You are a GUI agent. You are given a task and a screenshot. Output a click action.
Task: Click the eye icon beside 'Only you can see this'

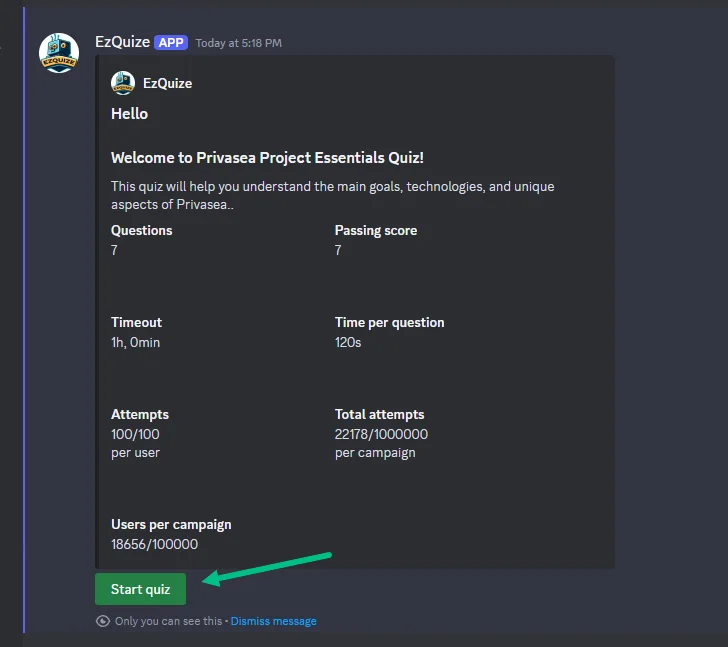[103, 621]
